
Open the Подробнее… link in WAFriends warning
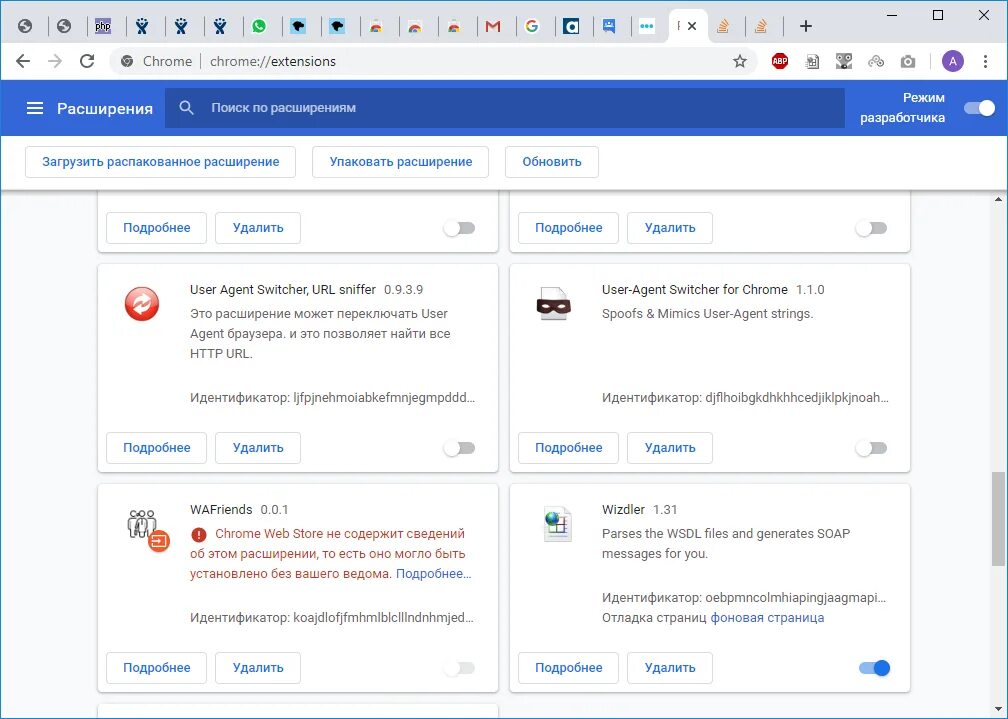[x=433, y=574]
